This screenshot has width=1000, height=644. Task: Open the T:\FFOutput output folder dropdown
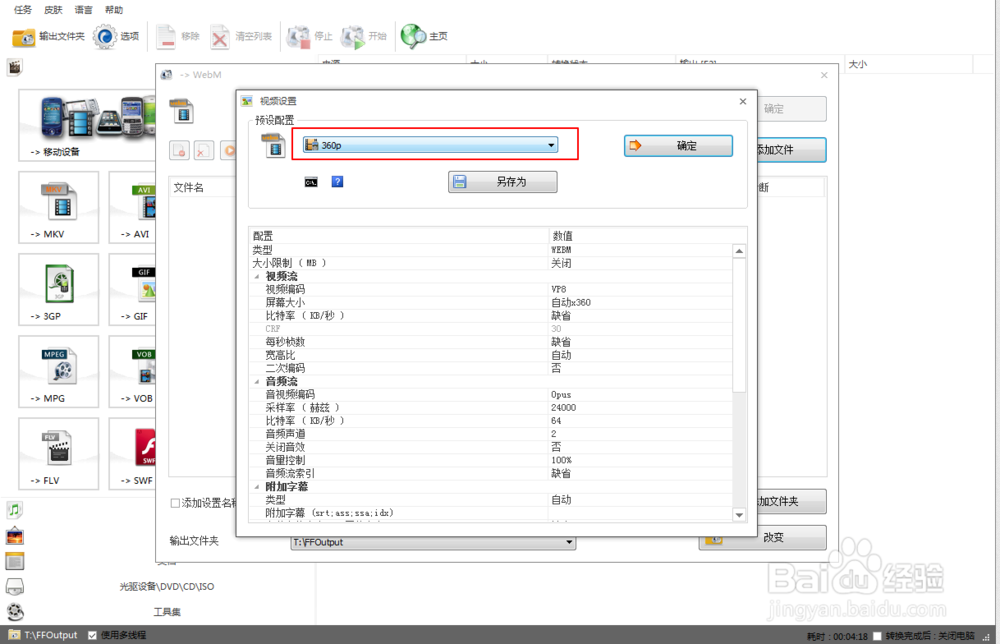[x=433, y=542]
